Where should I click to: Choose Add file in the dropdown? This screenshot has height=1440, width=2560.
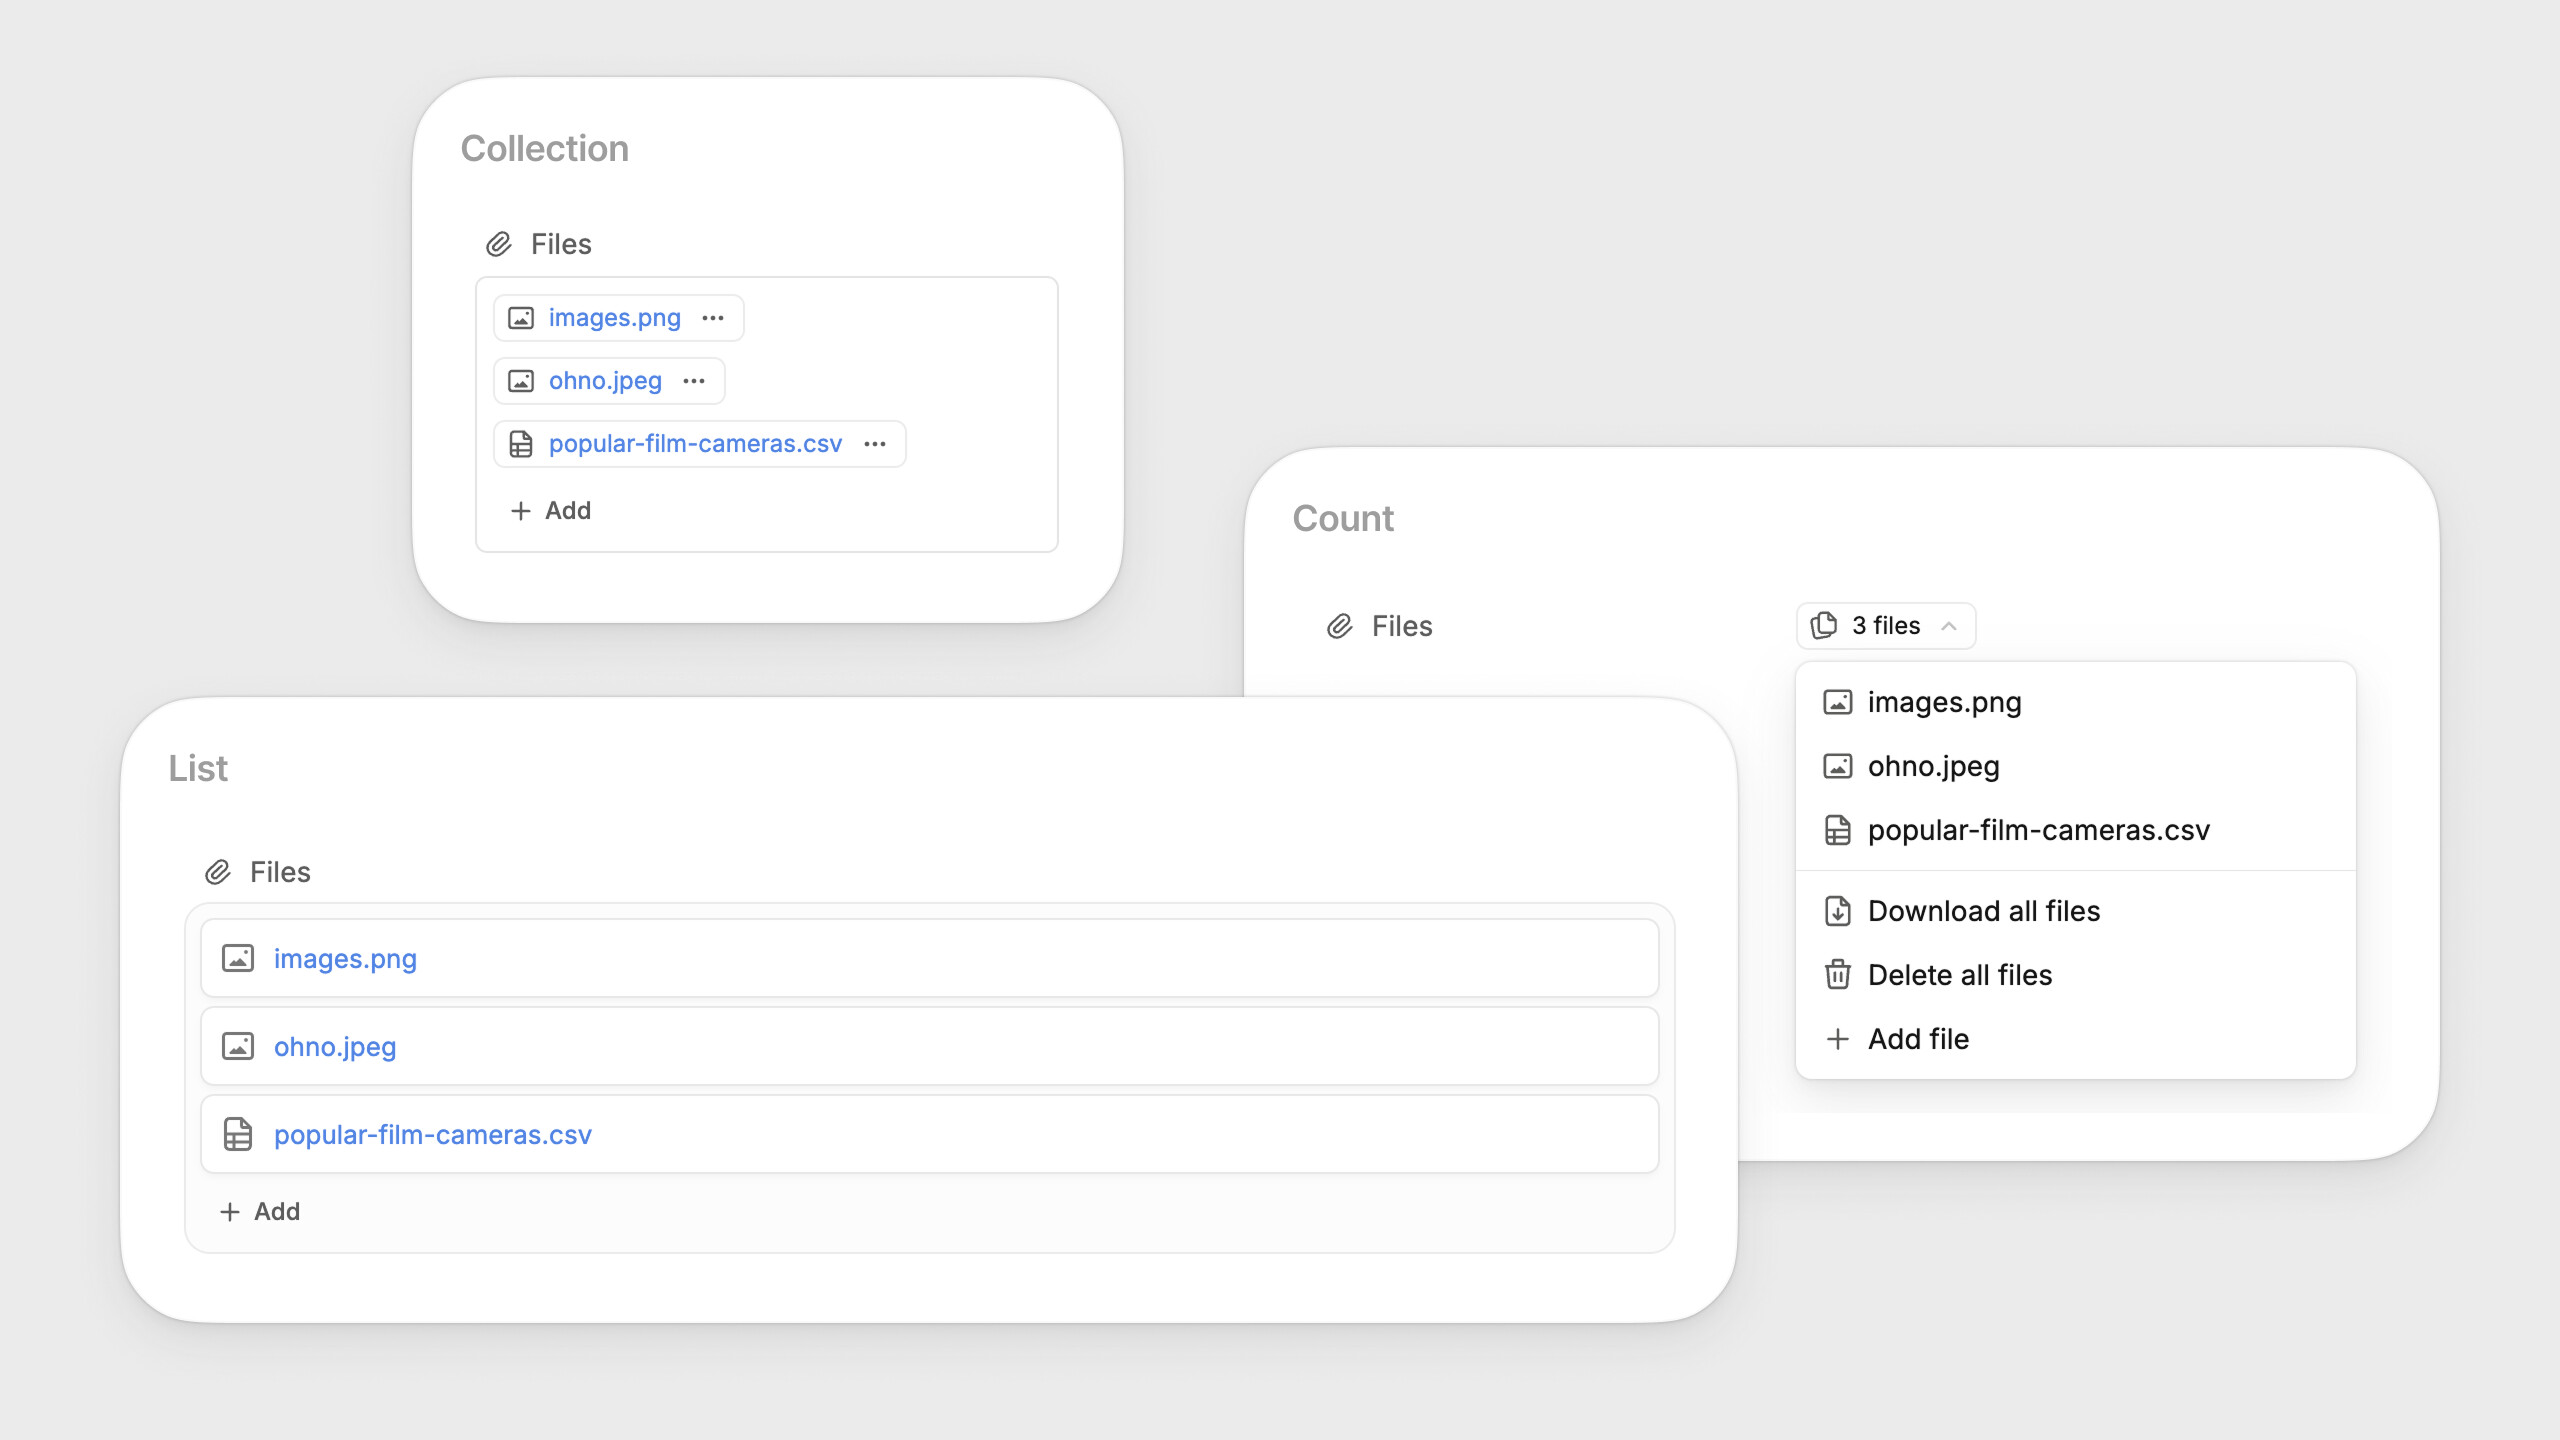pyautogui.click(x=1918, y=1039)
